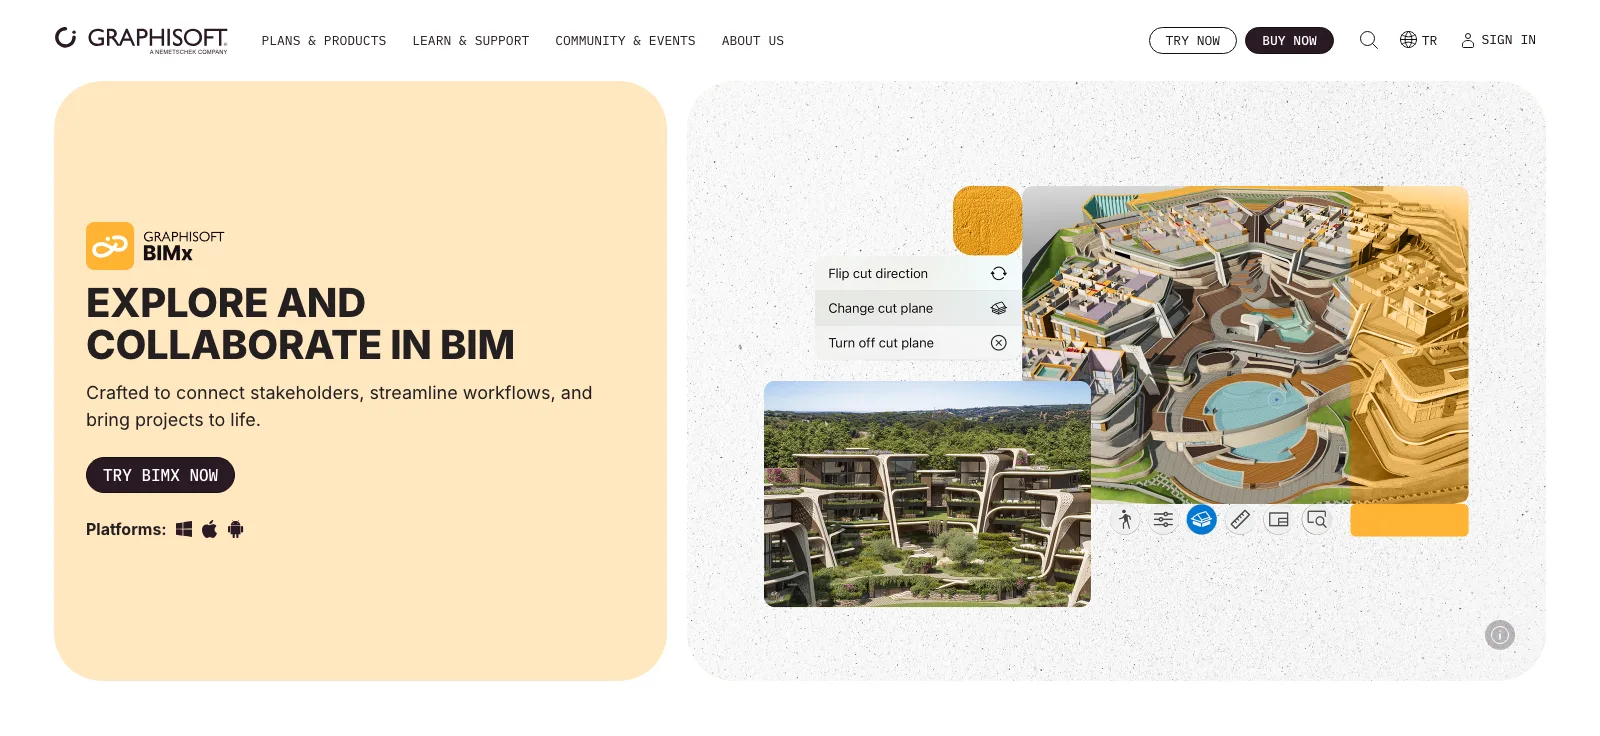Click the blue cut plane icon
The width and height of the screenshot is (1600, 736).
[1202, 520]
